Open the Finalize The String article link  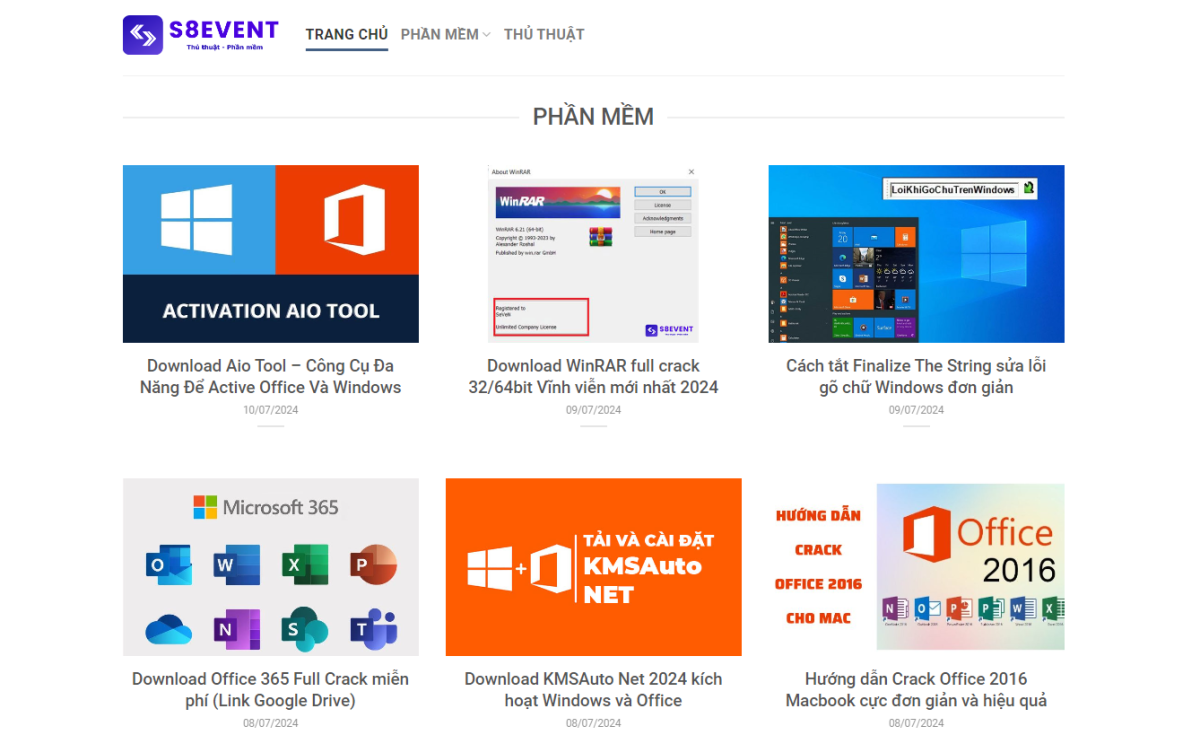tap(916, 377)
